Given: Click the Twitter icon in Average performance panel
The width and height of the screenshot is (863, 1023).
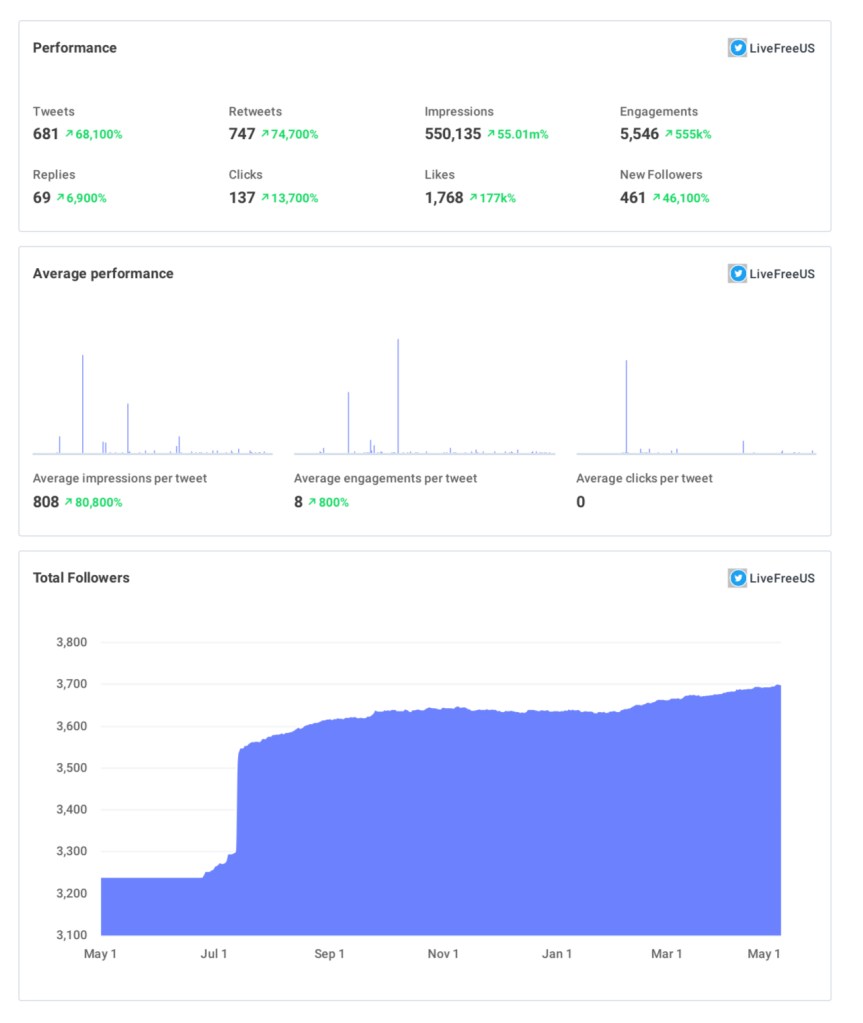Looking at the screenshot, I should (x=737, y=274).
